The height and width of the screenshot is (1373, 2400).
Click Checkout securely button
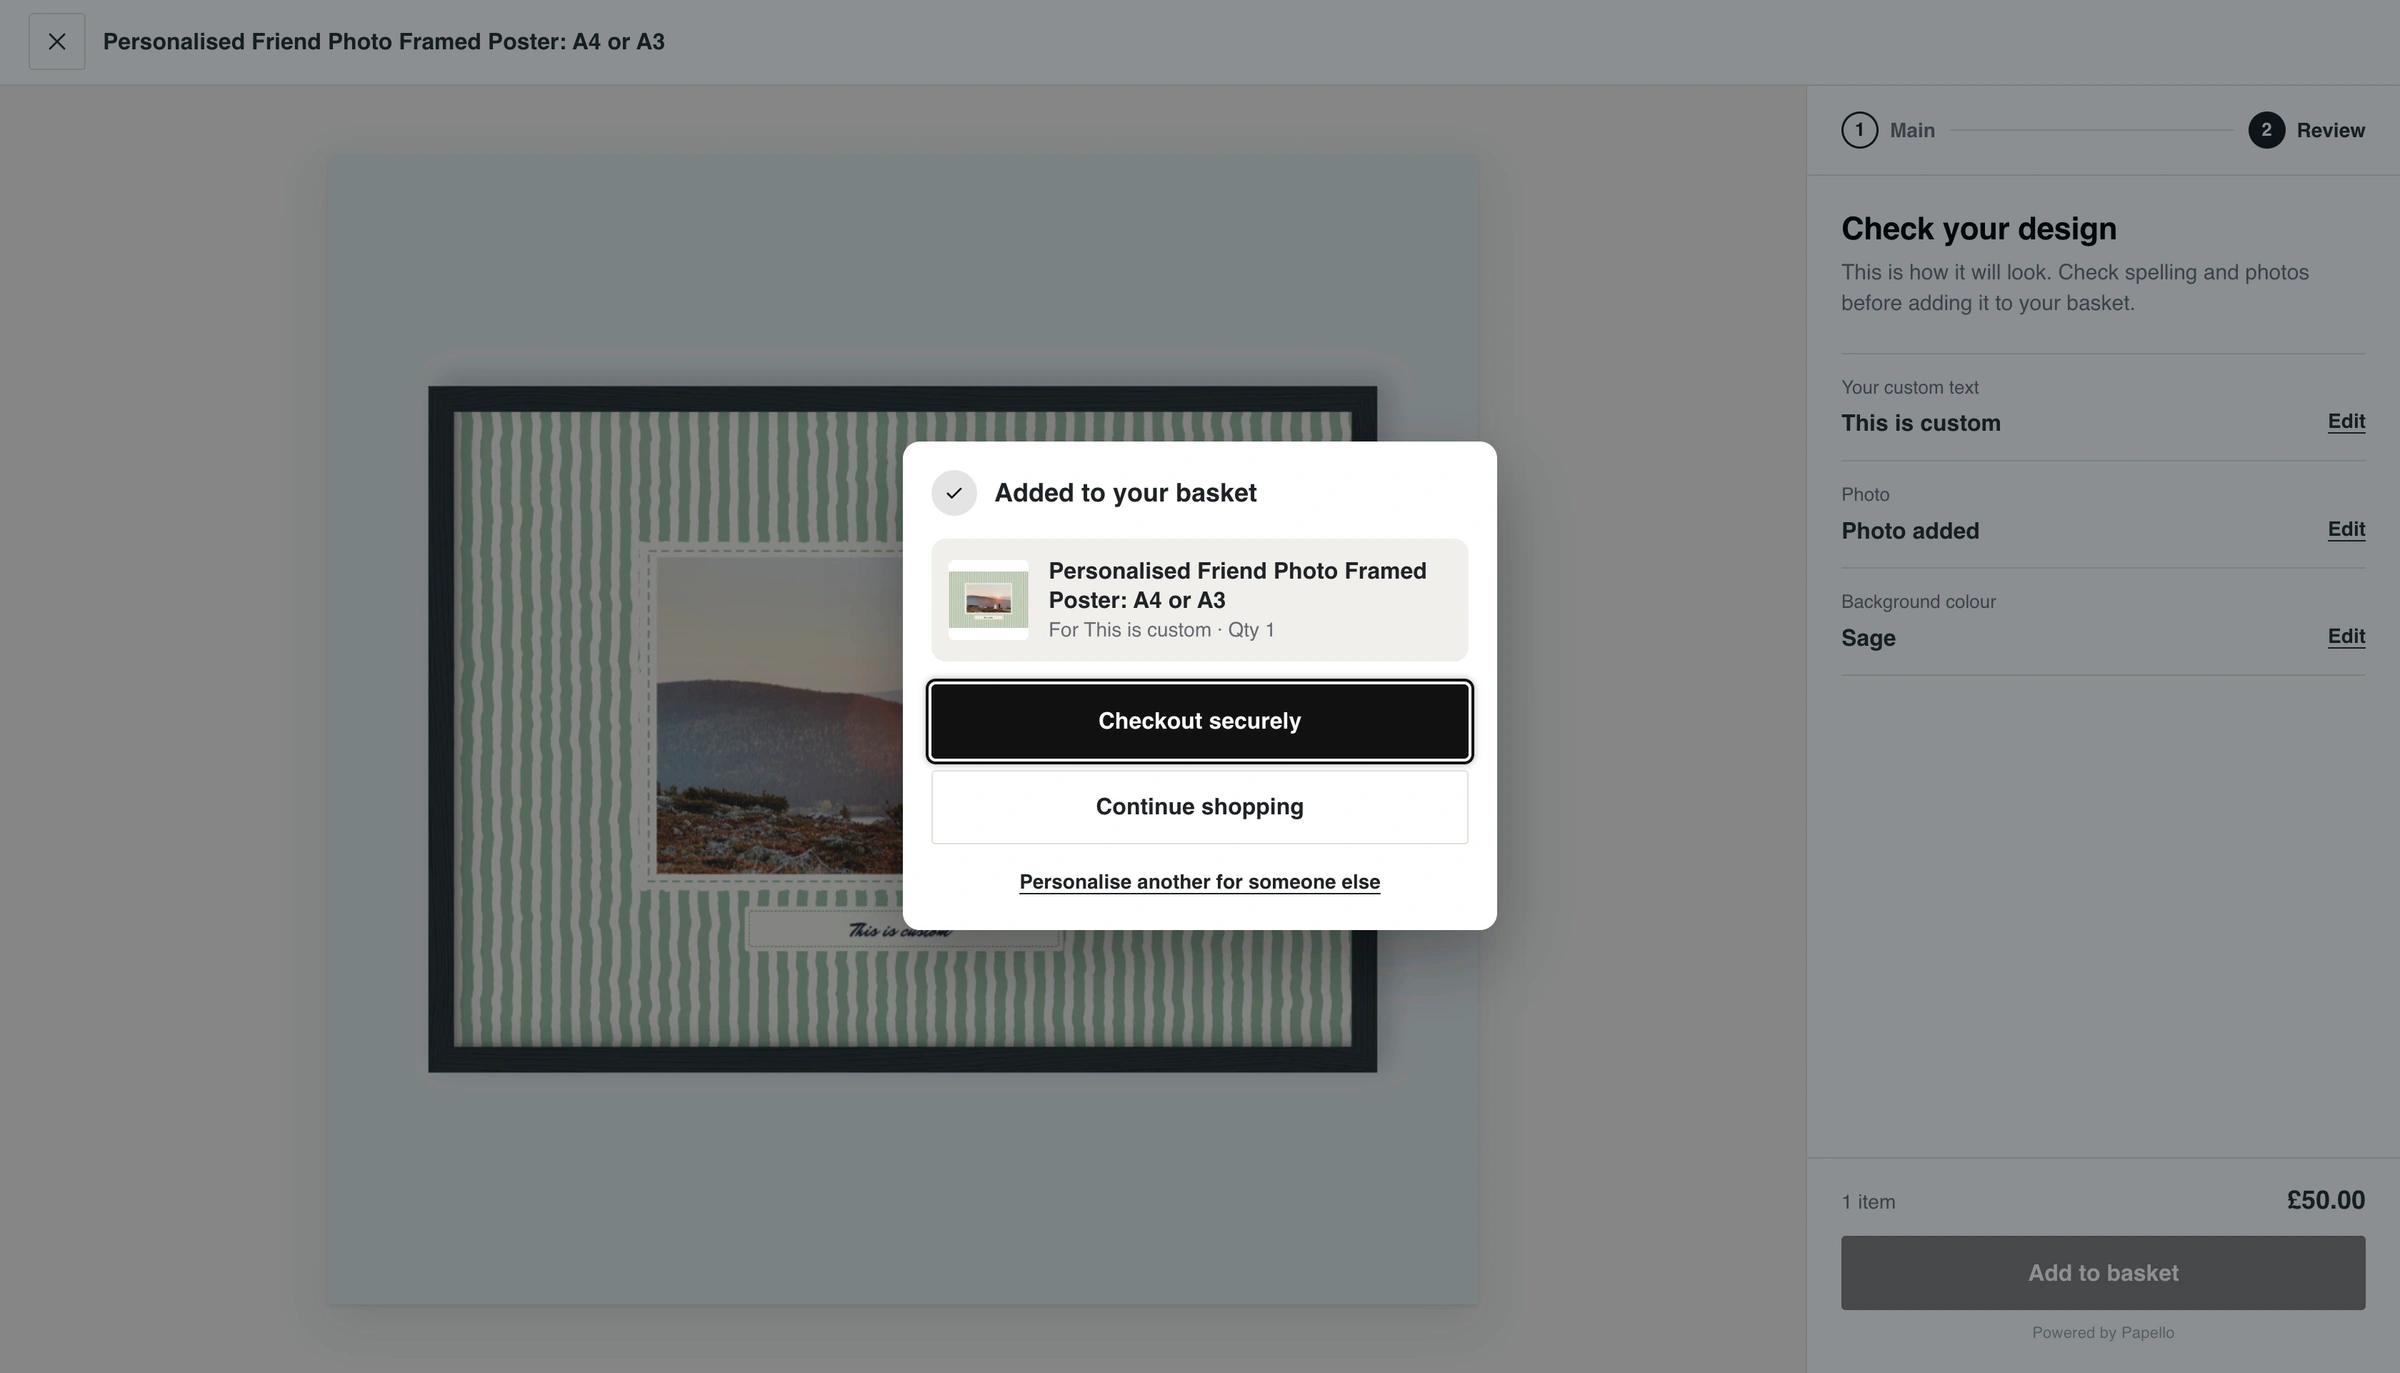pyautogui.click(x=1199, y=721)
